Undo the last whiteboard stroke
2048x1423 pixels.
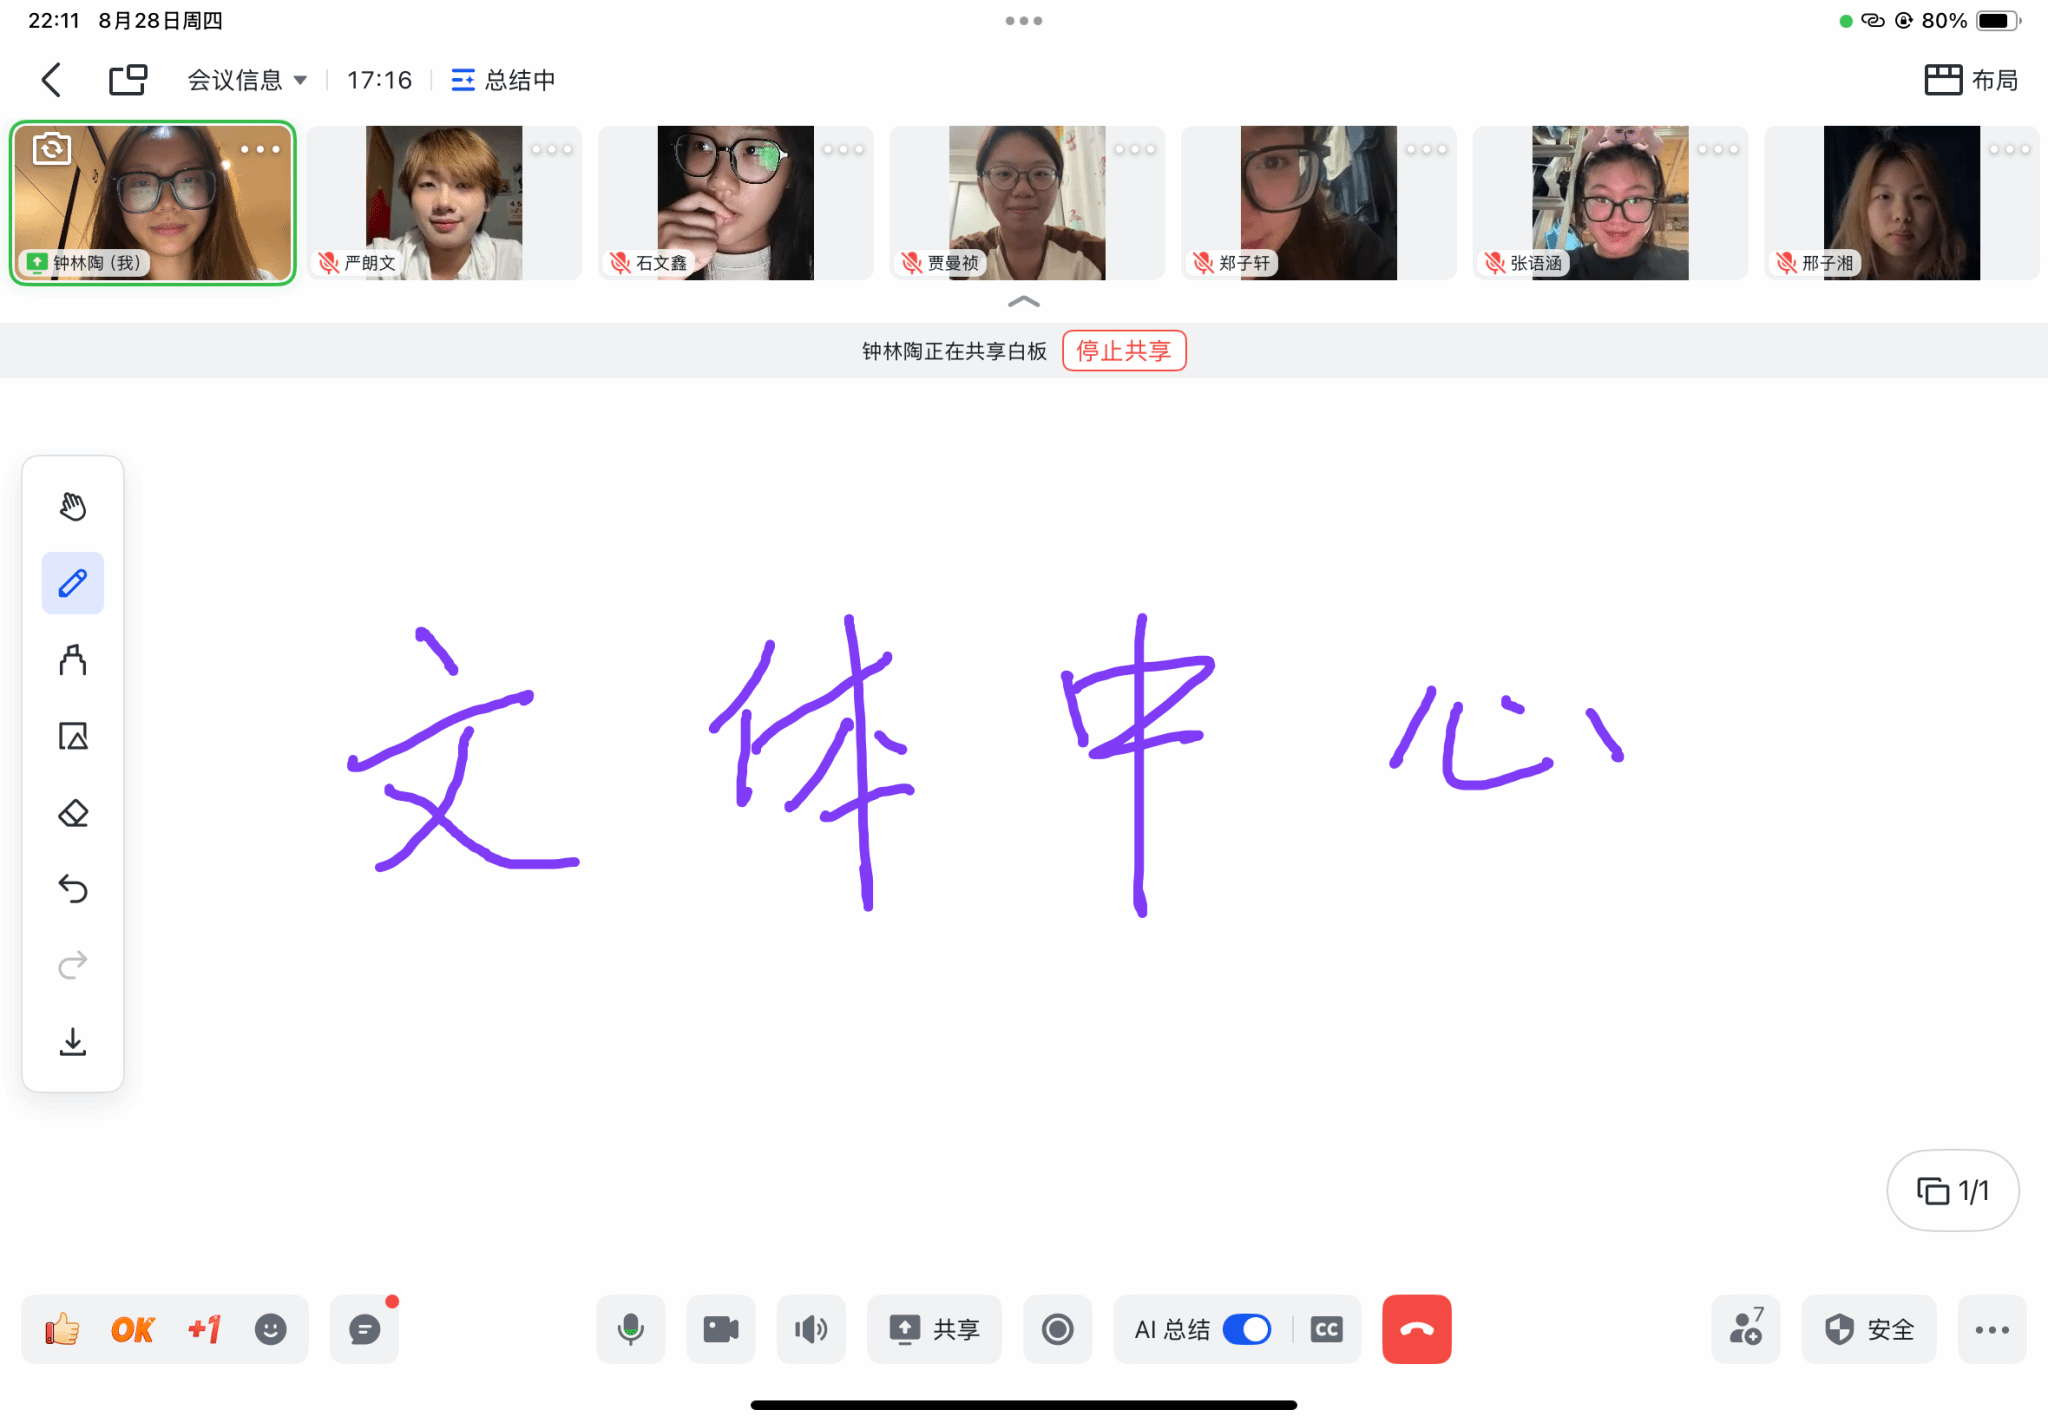tap(72, 888)
